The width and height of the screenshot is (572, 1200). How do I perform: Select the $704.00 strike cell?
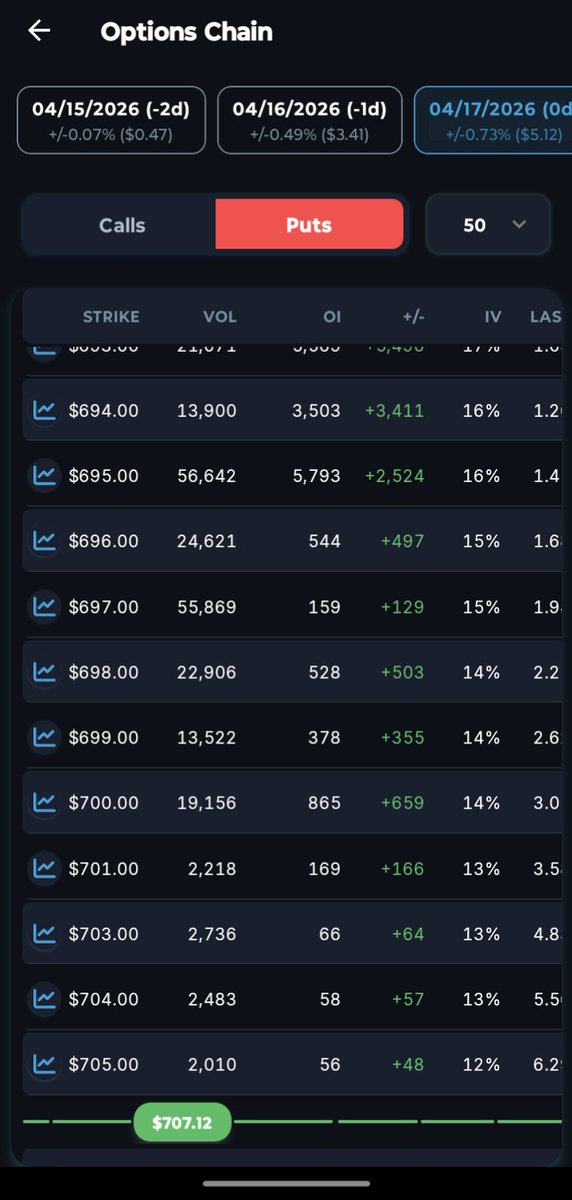(104, 998)
